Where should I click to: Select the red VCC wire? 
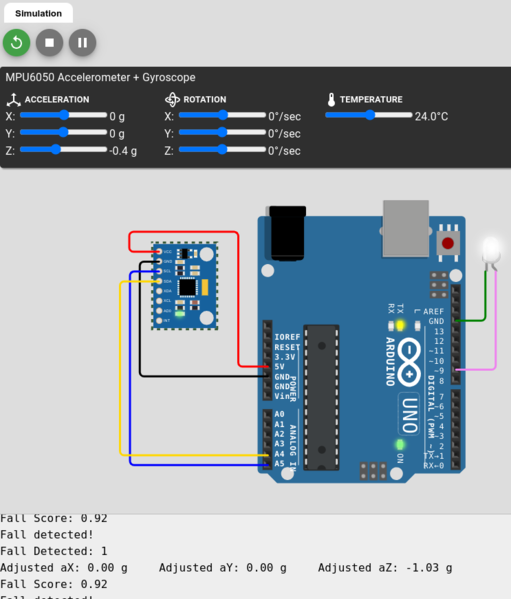[238, 298]
